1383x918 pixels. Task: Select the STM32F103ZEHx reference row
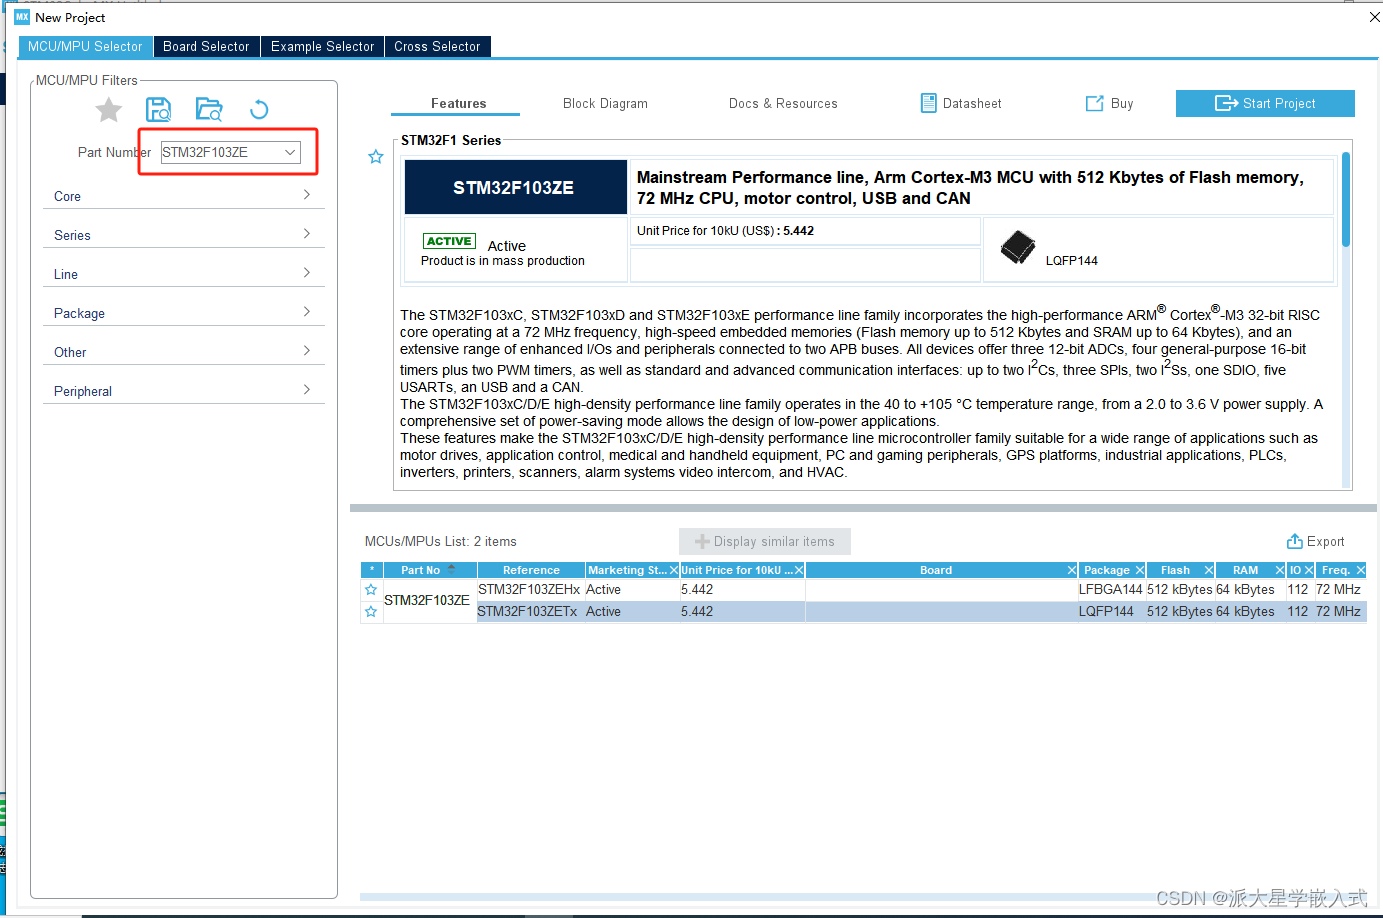(529, 590)
